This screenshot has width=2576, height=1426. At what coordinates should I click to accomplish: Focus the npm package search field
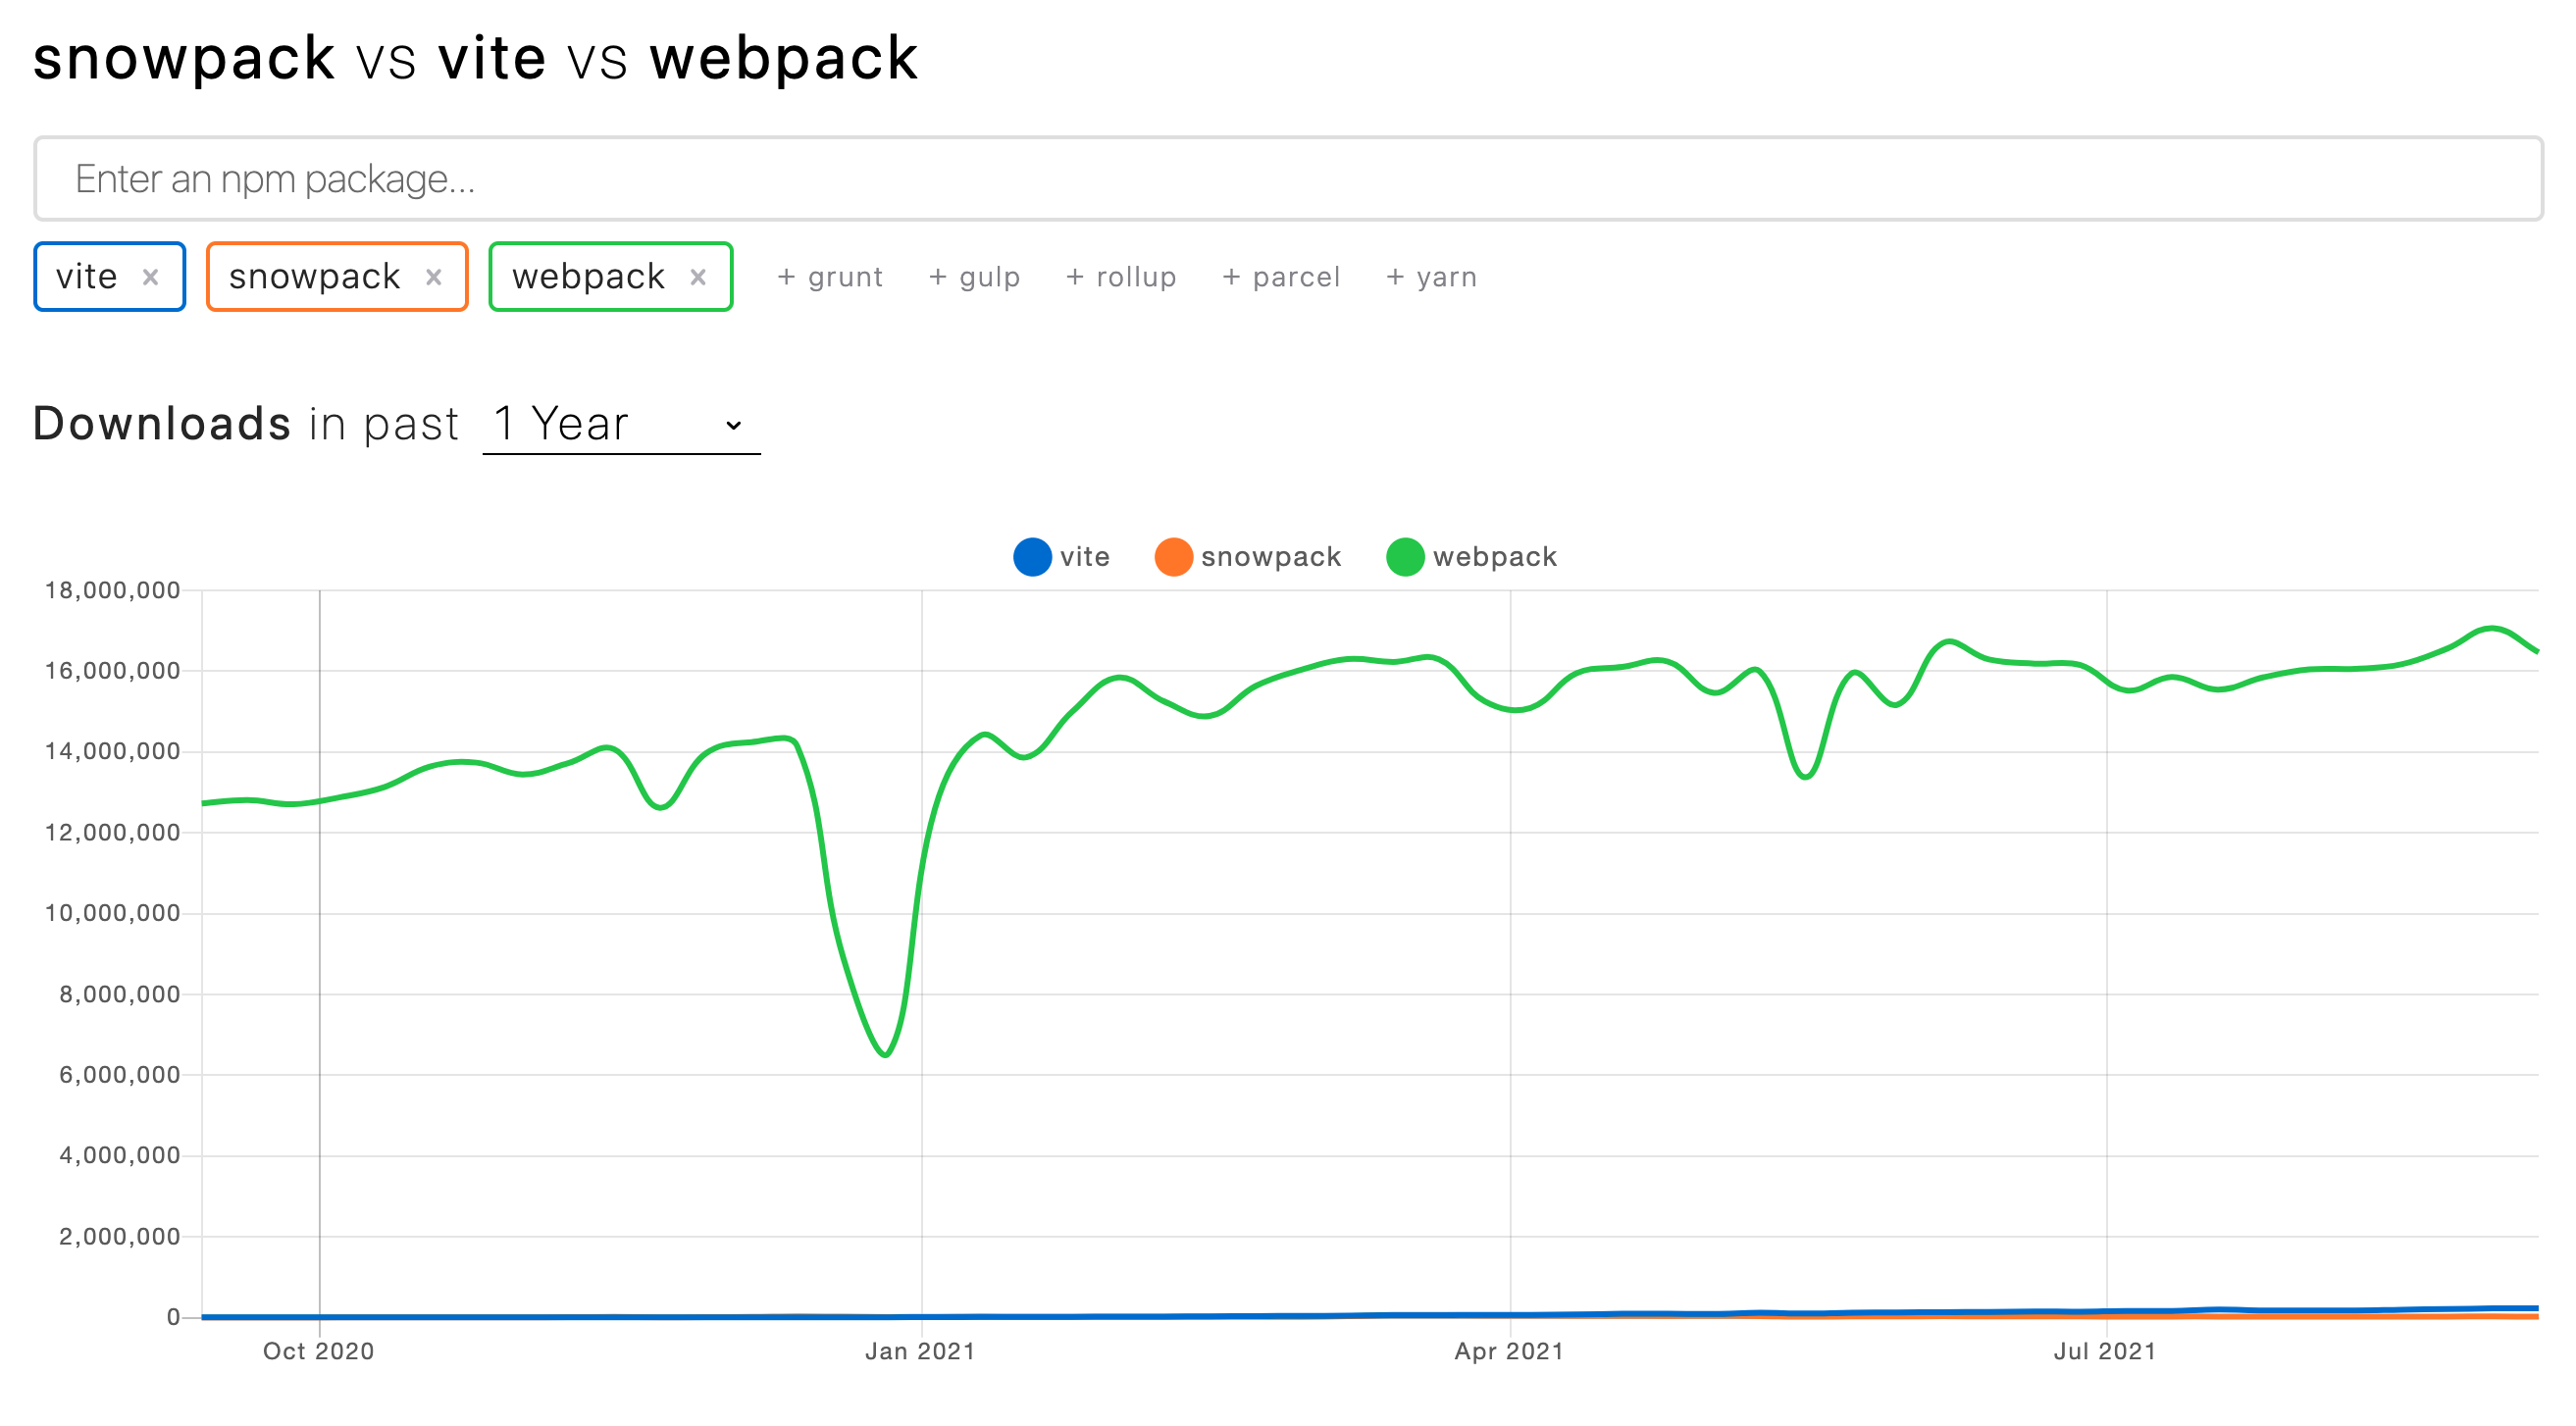[1288, 179]
